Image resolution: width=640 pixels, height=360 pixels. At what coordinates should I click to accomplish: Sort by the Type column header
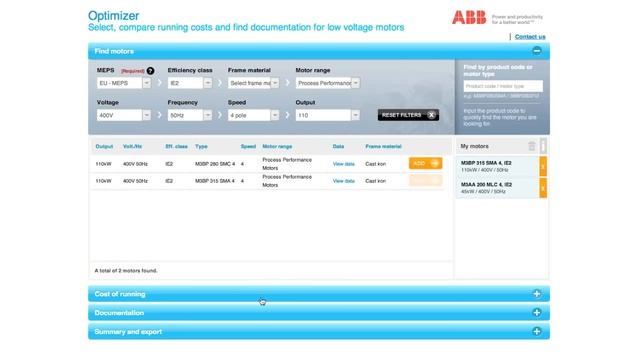click(201, 146)
